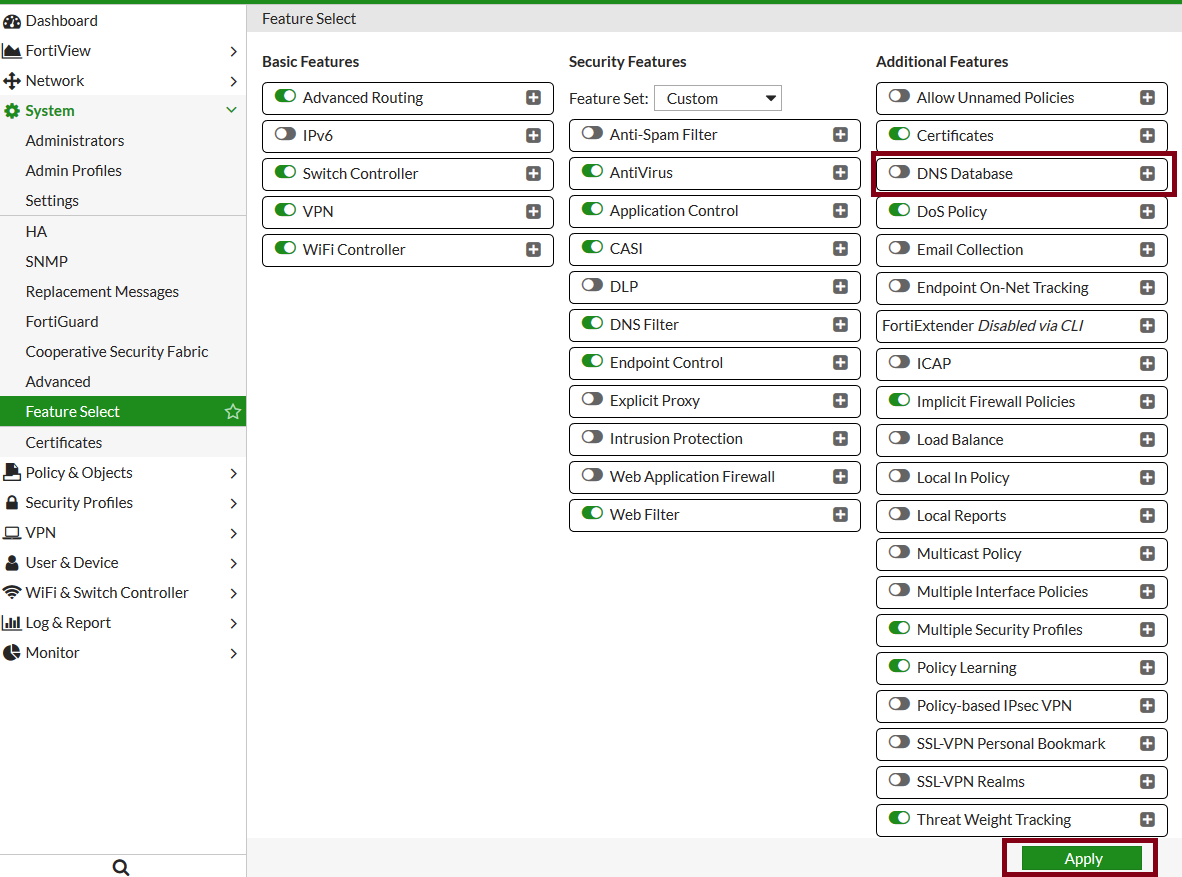Click the plus icon next to AntiVirus
The image size is (1182, 877).
tap(840, 173)
